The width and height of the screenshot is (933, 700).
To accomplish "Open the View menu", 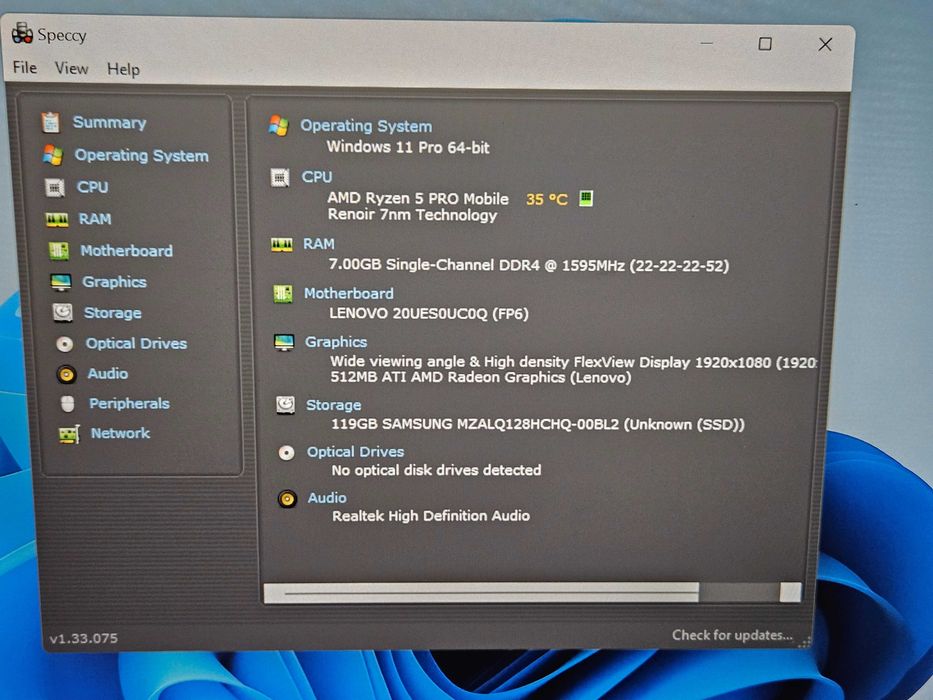I will pos(71,68).
